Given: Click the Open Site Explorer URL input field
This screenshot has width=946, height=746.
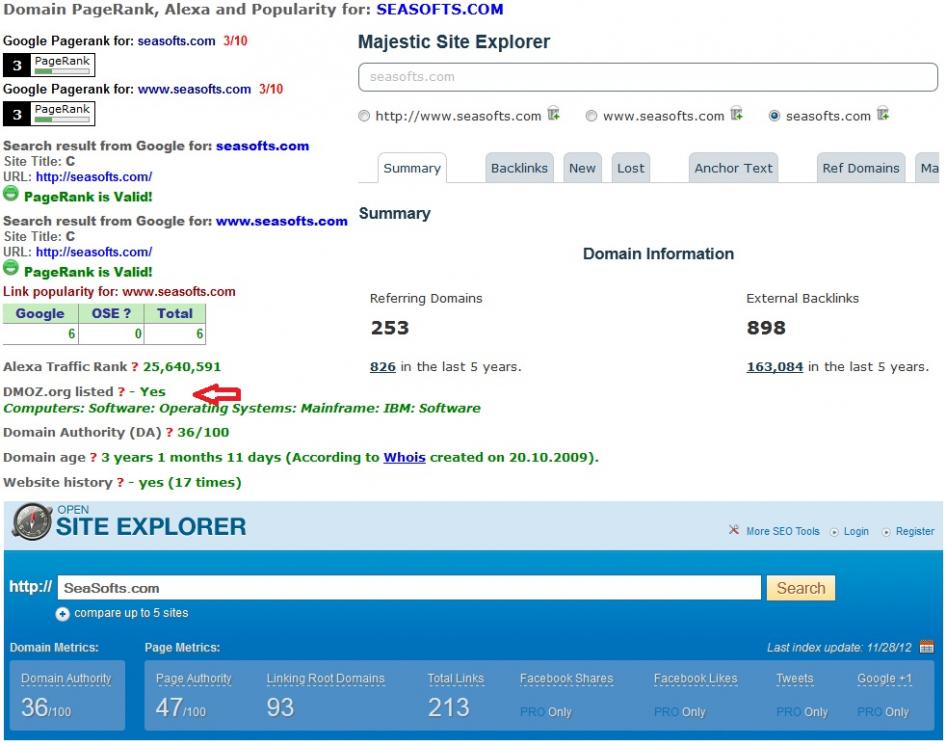Looking at the screenshot, I should coord(409,588).
